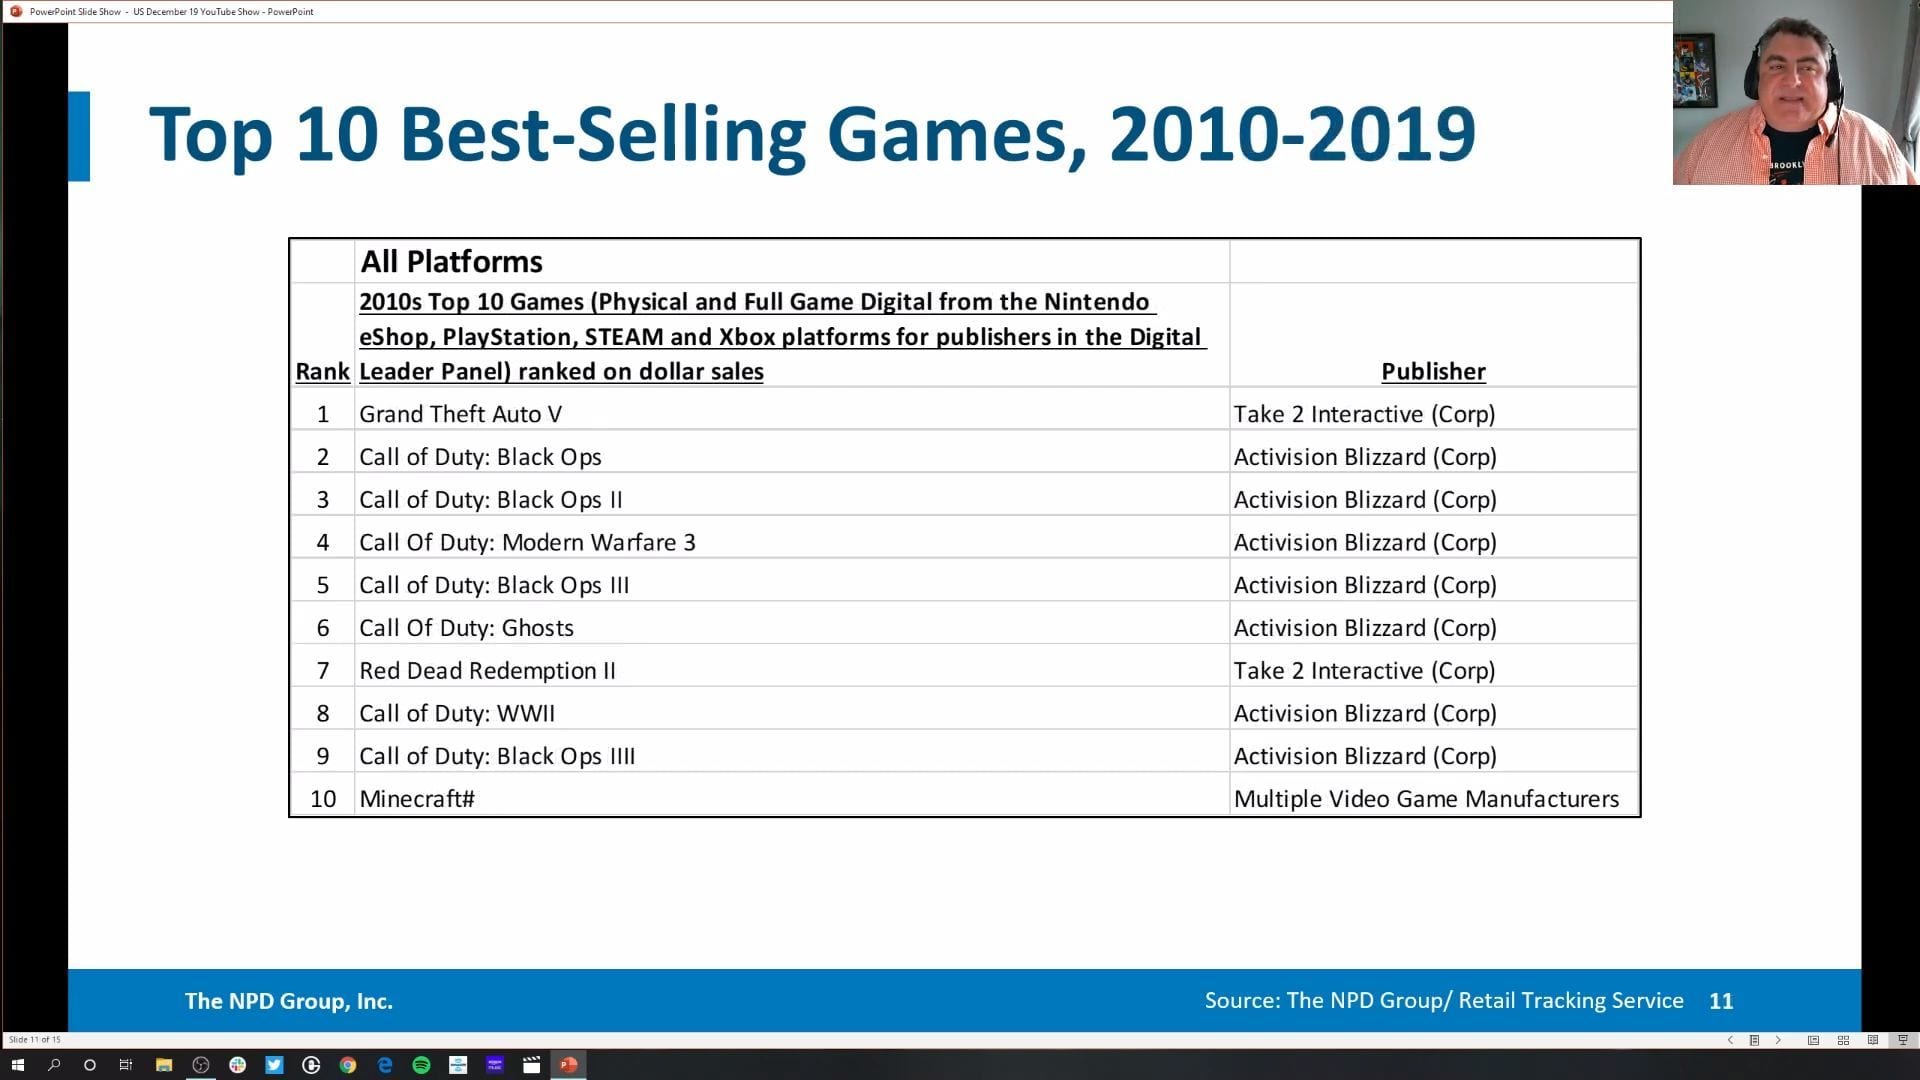Open Slack from the taskbar
1920x1080 pixels.
pyautogui.click(x=237, y=1065)
